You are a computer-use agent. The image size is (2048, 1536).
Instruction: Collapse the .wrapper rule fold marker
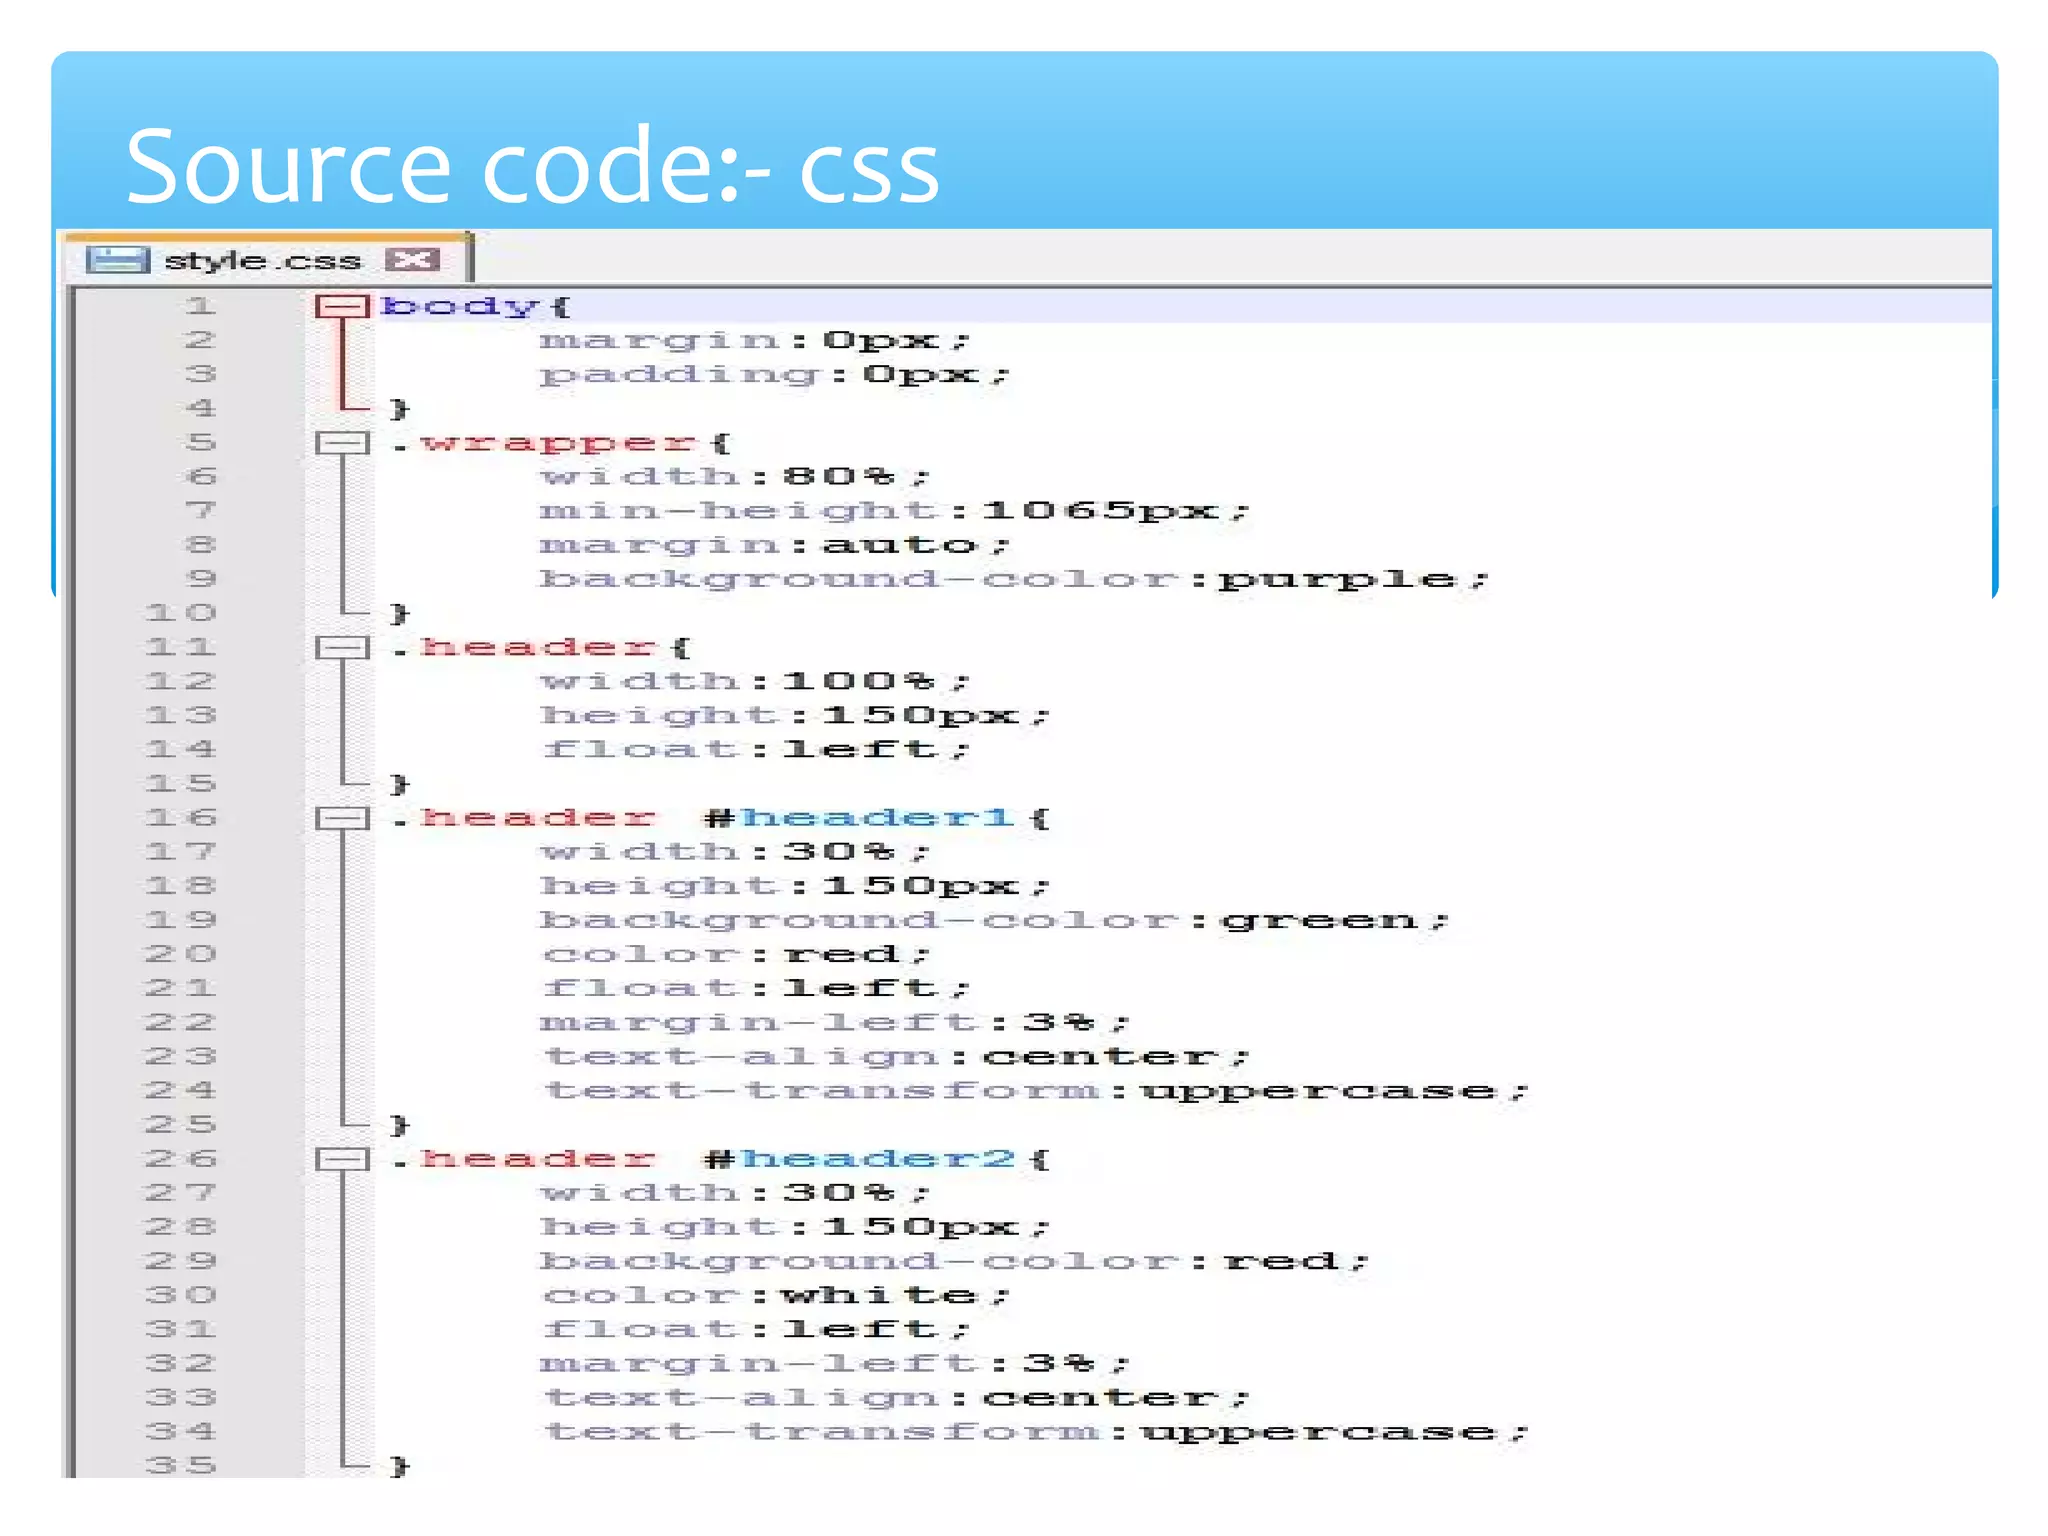point(341,443)
